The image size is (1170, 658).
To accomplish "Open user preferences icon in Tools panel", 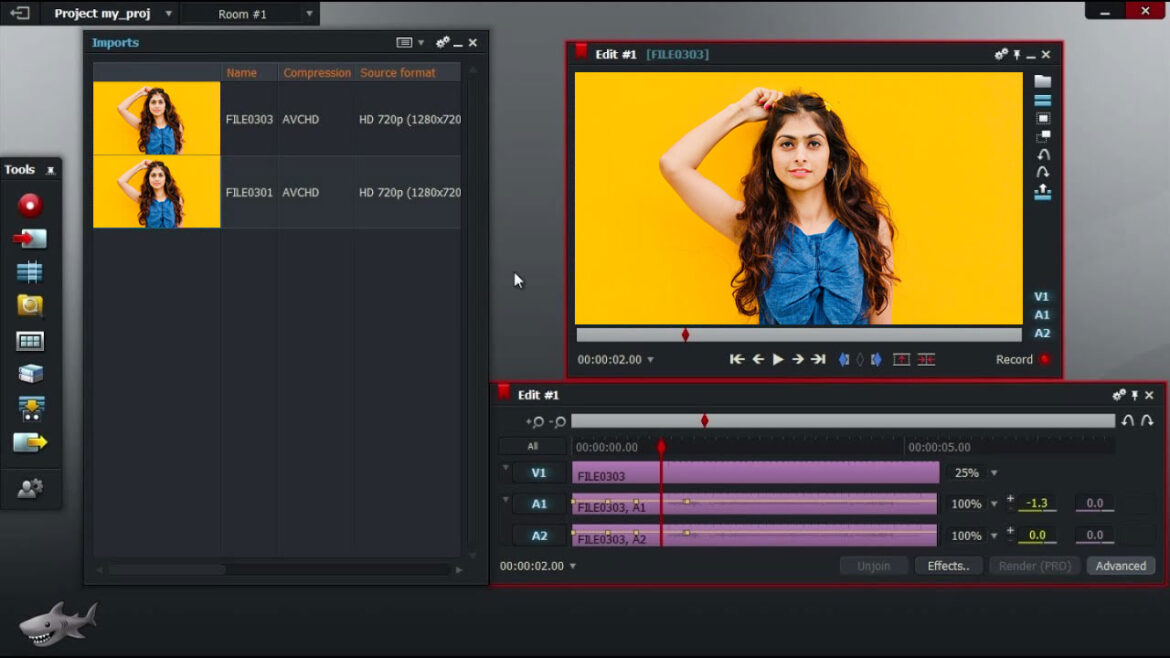I will (x=30, y=488).
